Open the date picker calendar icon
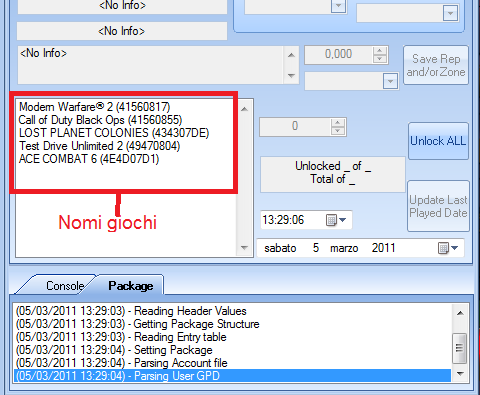The height and width of the screenshot is (395, 480). coord(448,248)
